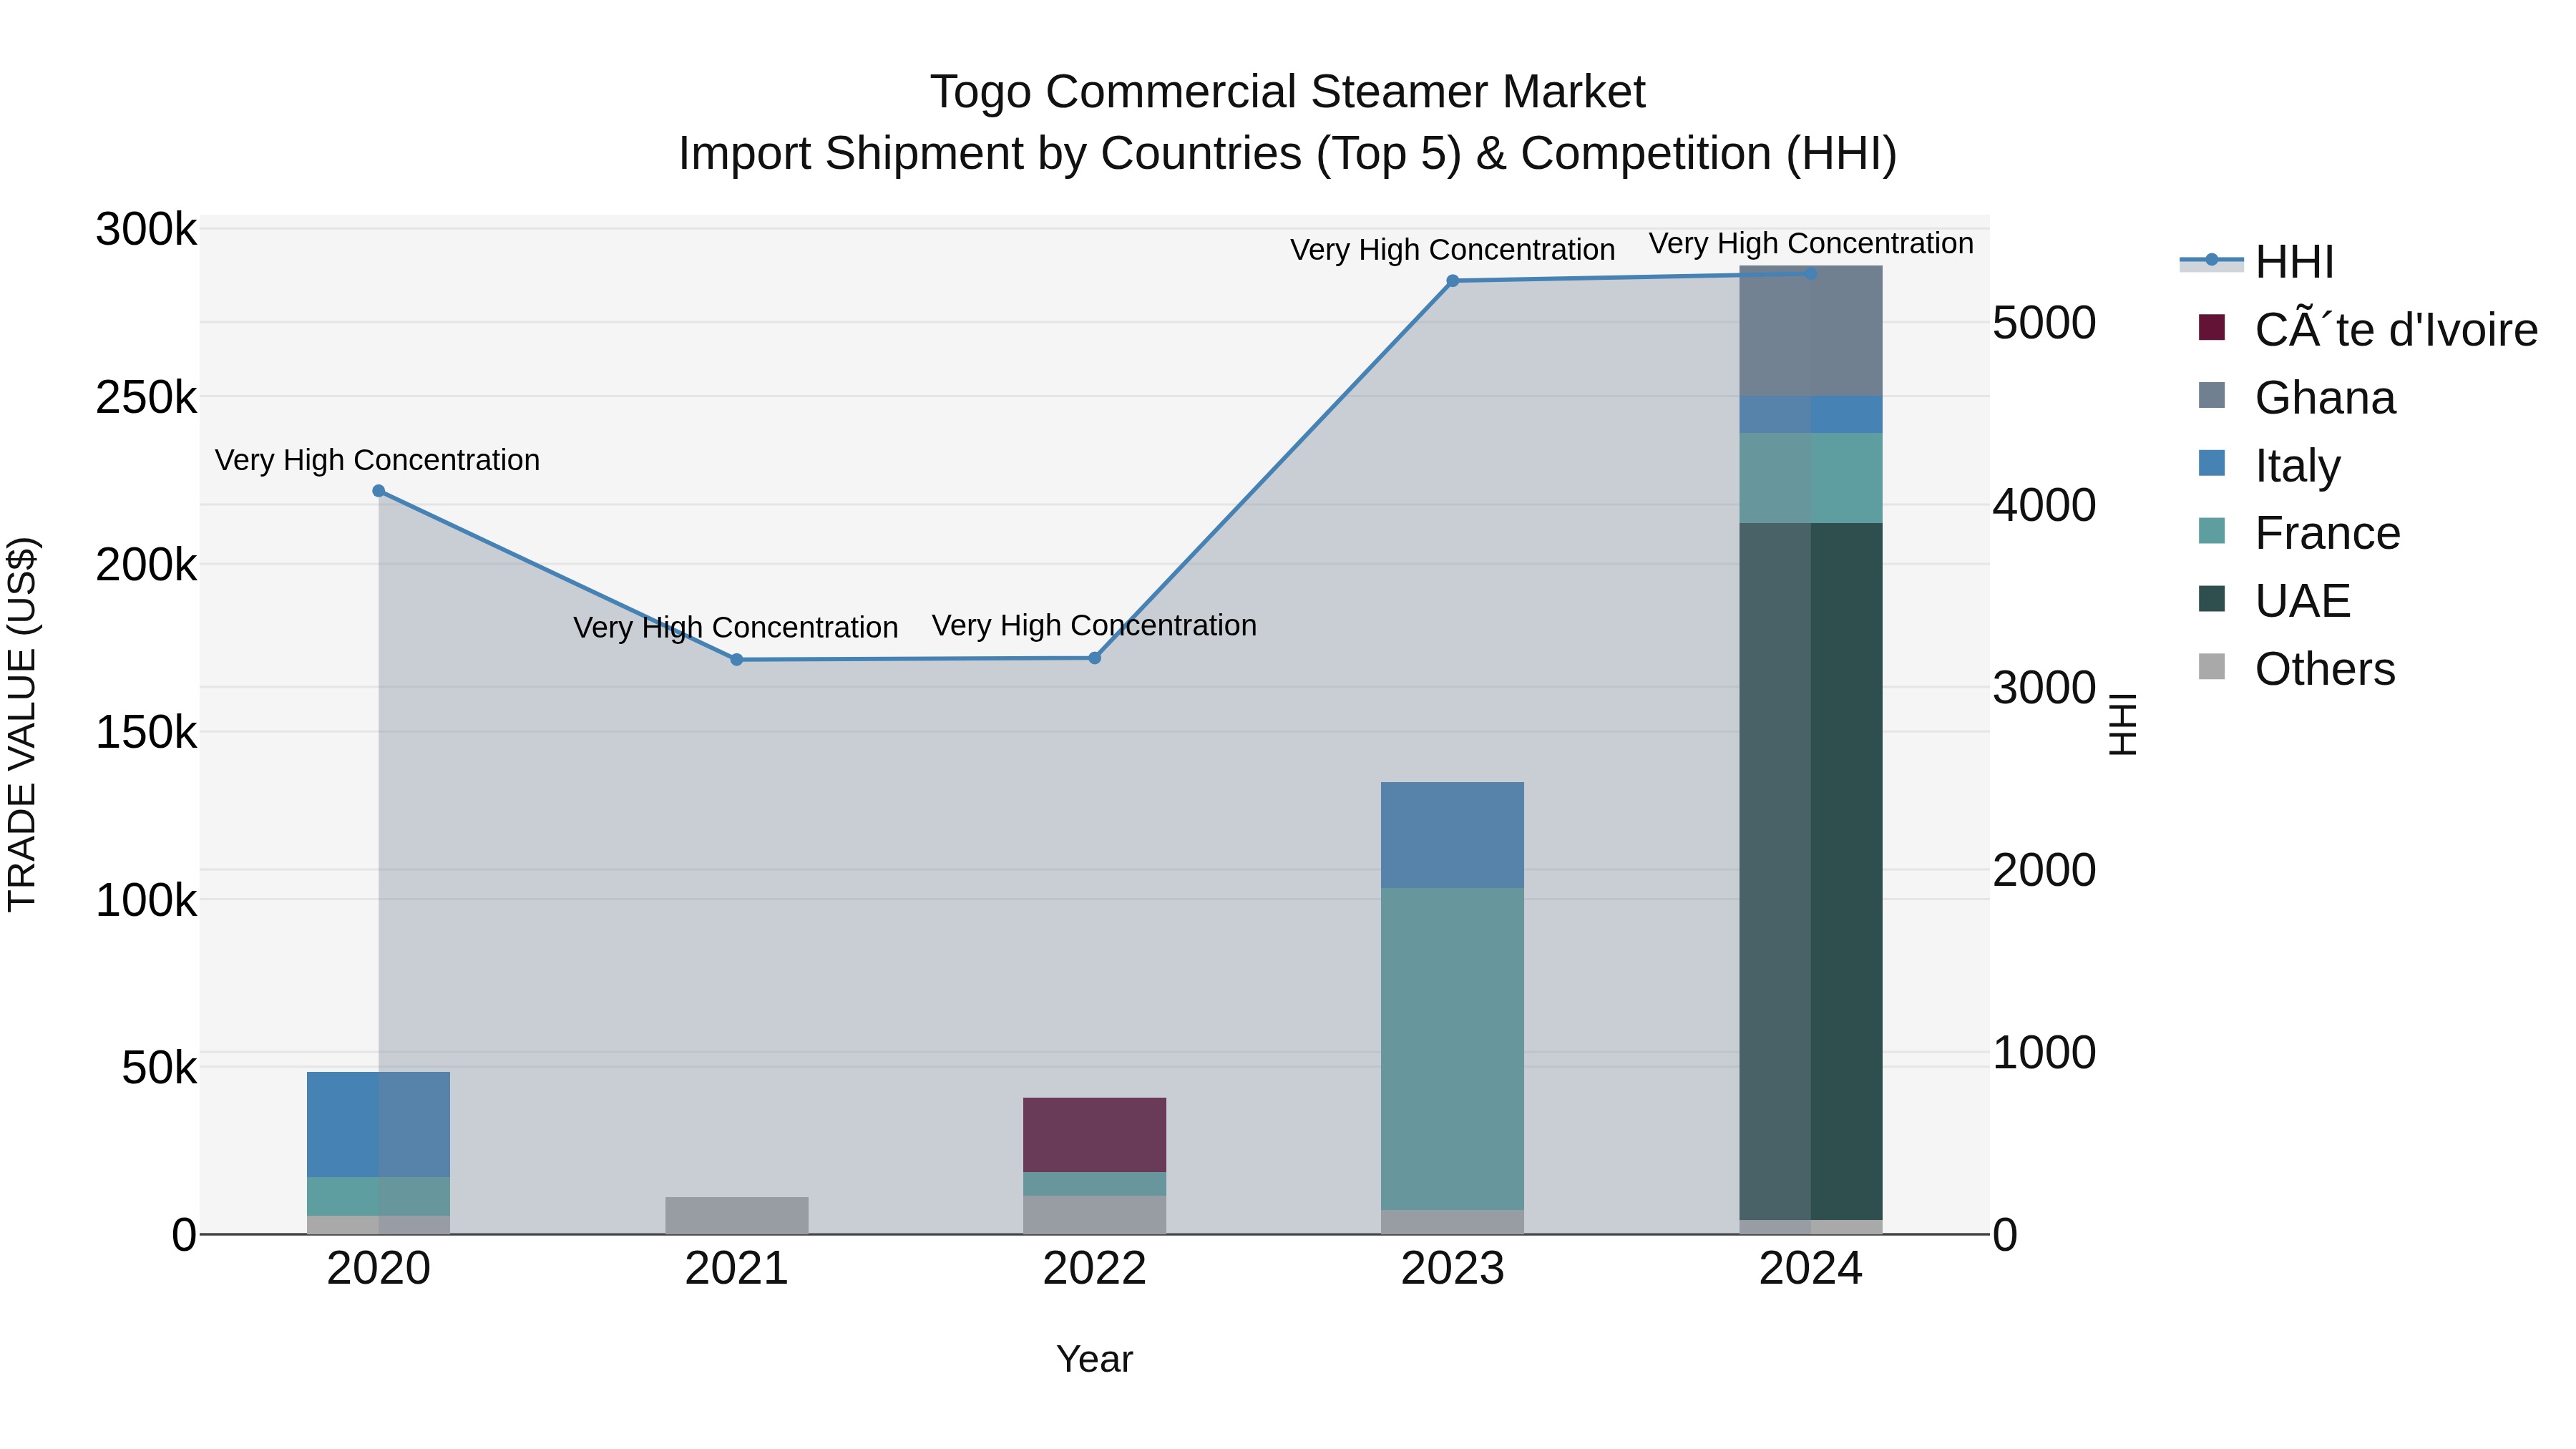Click the 2021 x-axis year label
The height and width of the screenshot is (1449, 2576).
(737, 1269)
